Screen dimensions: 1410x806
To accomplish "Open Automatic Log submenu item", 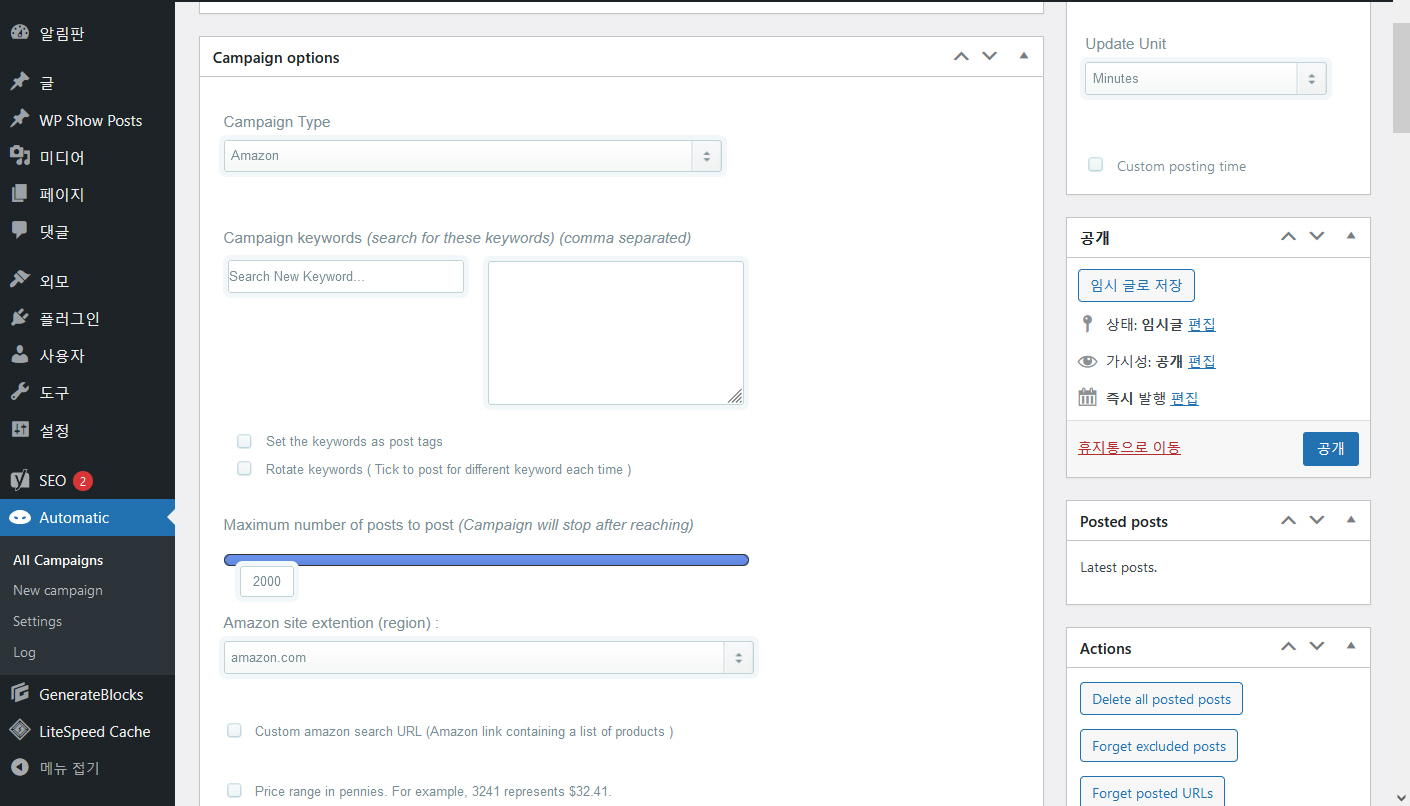I will click(24, 652).
